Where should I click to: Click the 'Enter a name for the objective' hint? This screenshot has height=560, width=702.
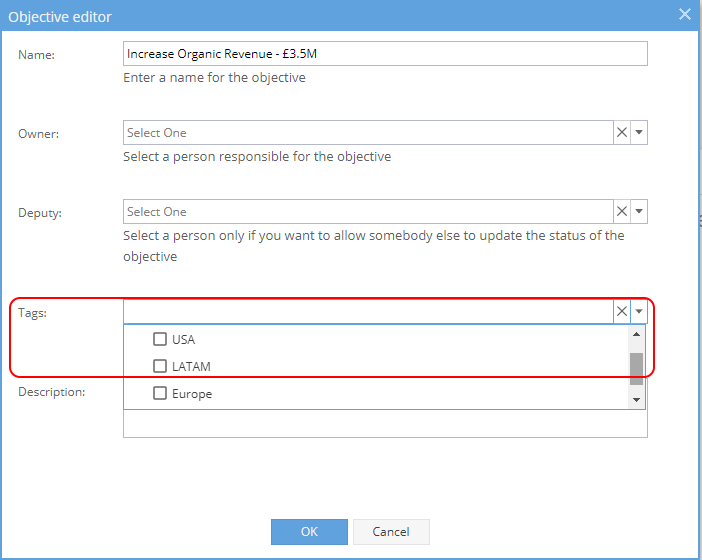[214, 77]
